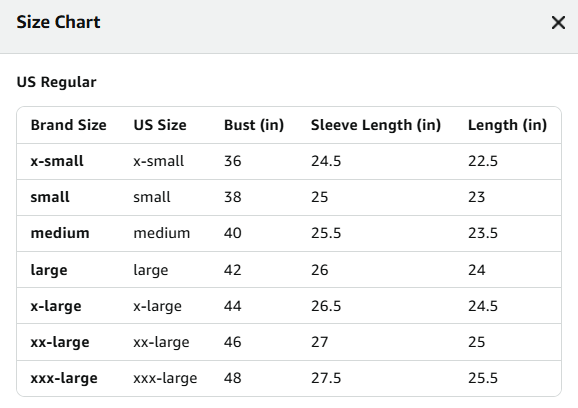Select the x-small brand size row label
578x408 pixels.
pyautogui.click(x=57, y=161)
